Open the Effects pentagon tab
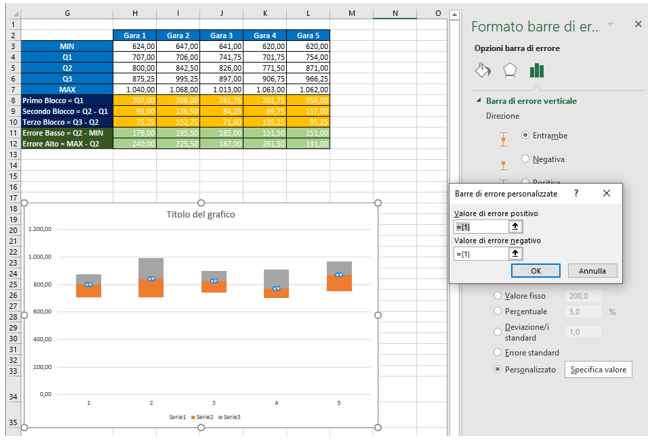654x440 pixels. [x=509, y=71]
